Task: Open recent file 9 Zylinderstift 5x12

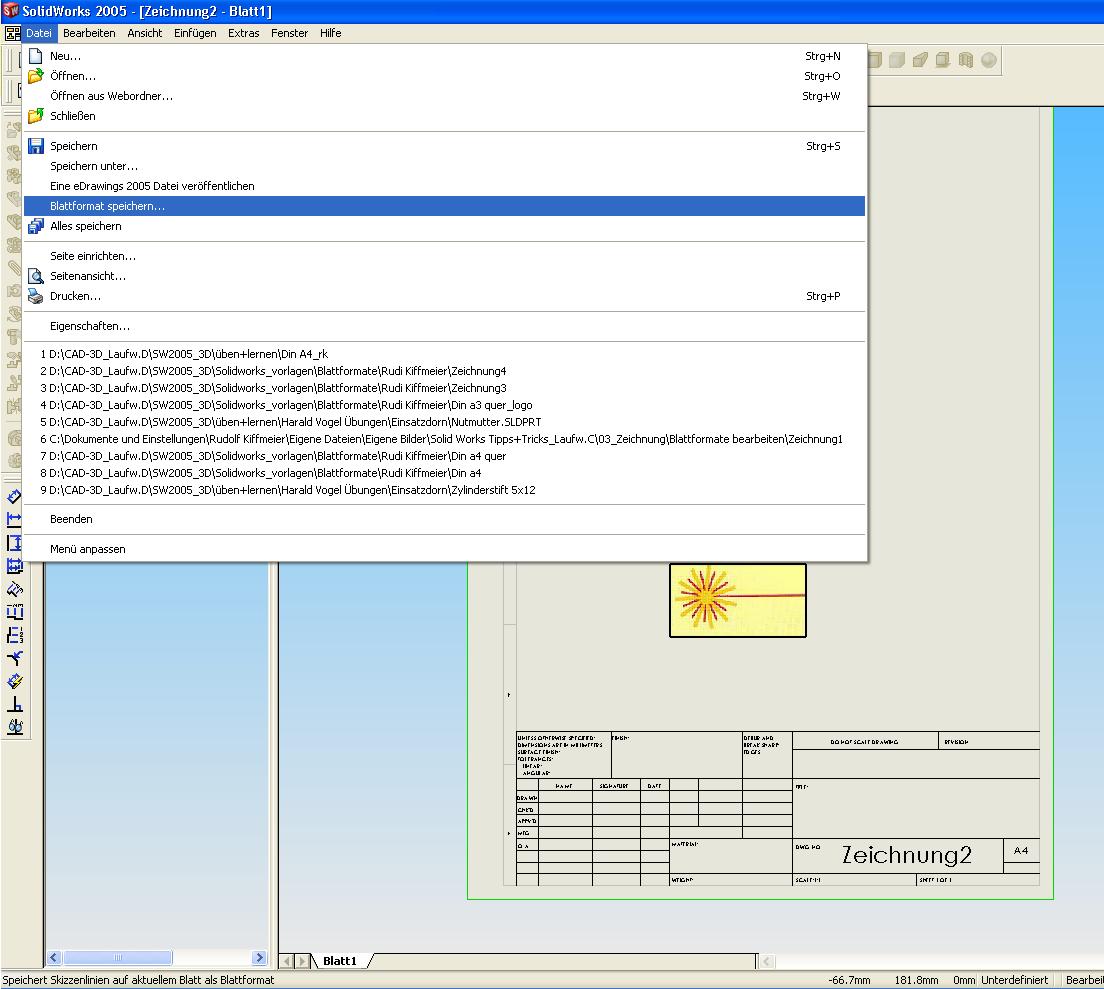Action: click(x=444, y=490)
